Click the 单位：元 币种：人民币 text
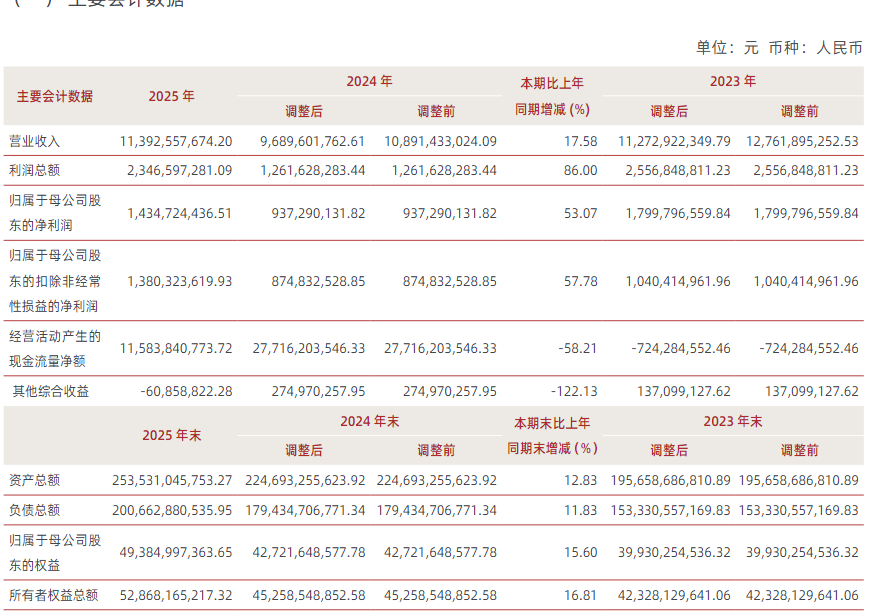The width and height of the screenshot is (879, 615). pos(779,47)
